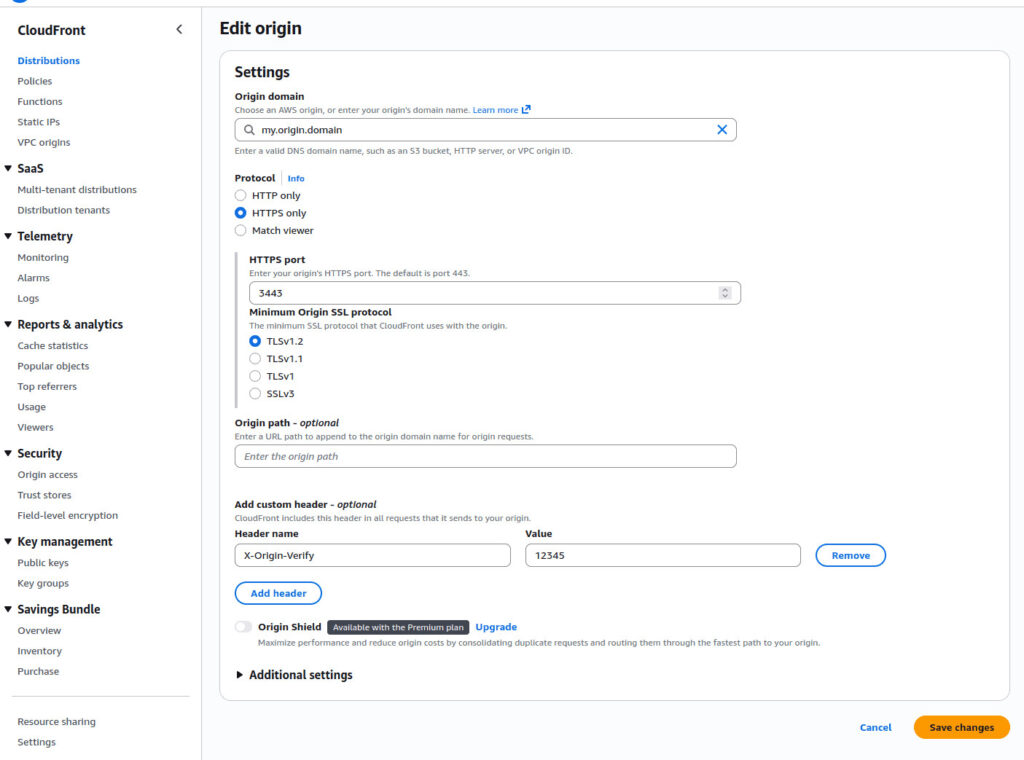Select the HTTP only protocol option
This screenshot has height=760, width=1024.
(240, 196)
